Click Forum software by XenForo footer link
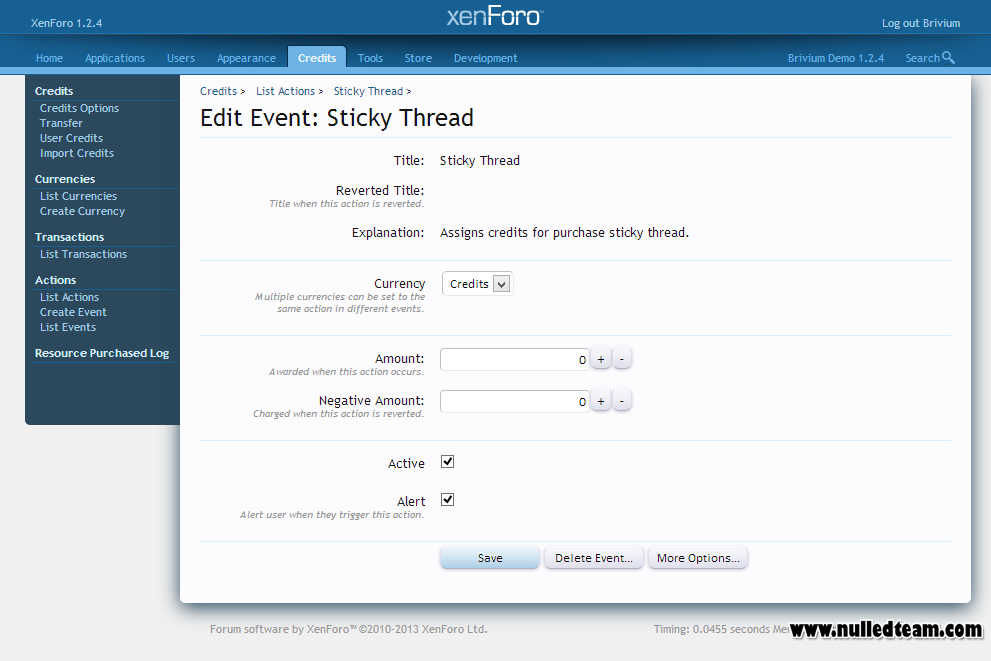 [x=348, y=629]
